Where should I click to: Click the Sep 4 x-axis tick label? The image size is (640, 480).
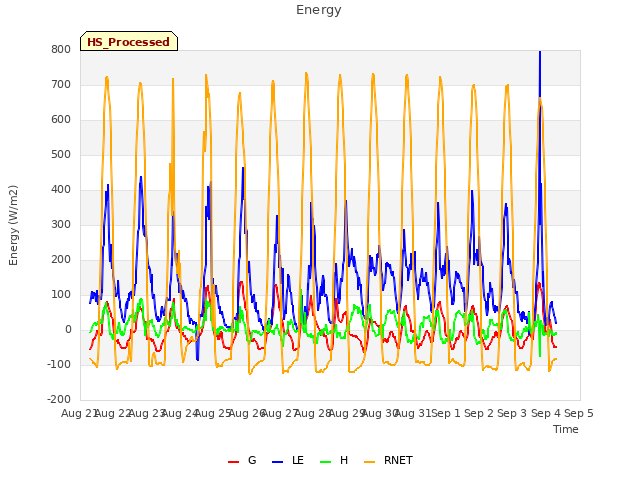coord(546,413)
